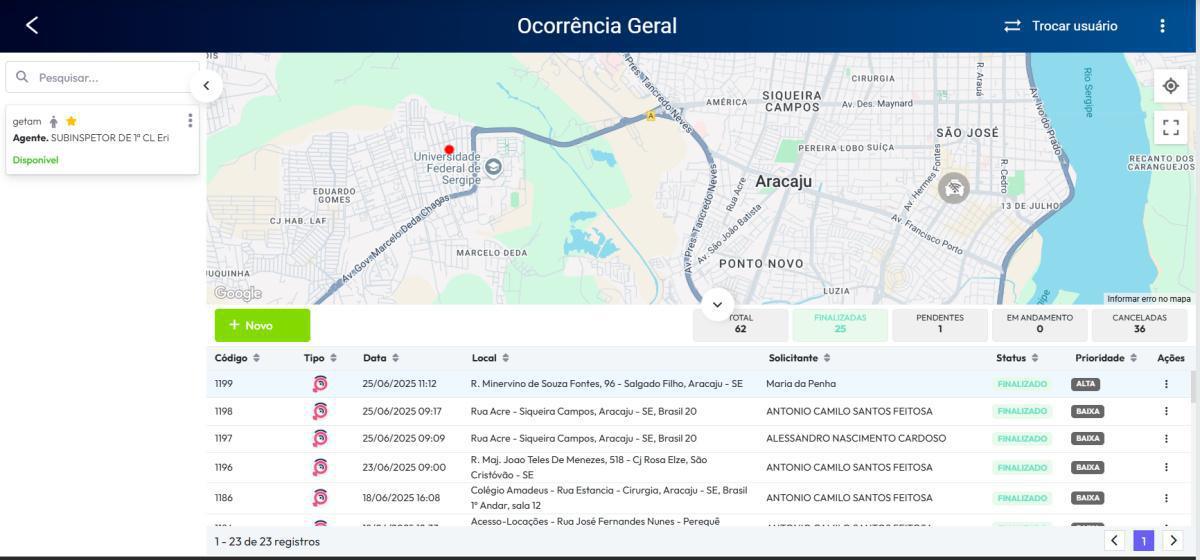Collapse the agent sidebar panel chevron
1200x560 pixels.
click(206, 85)
